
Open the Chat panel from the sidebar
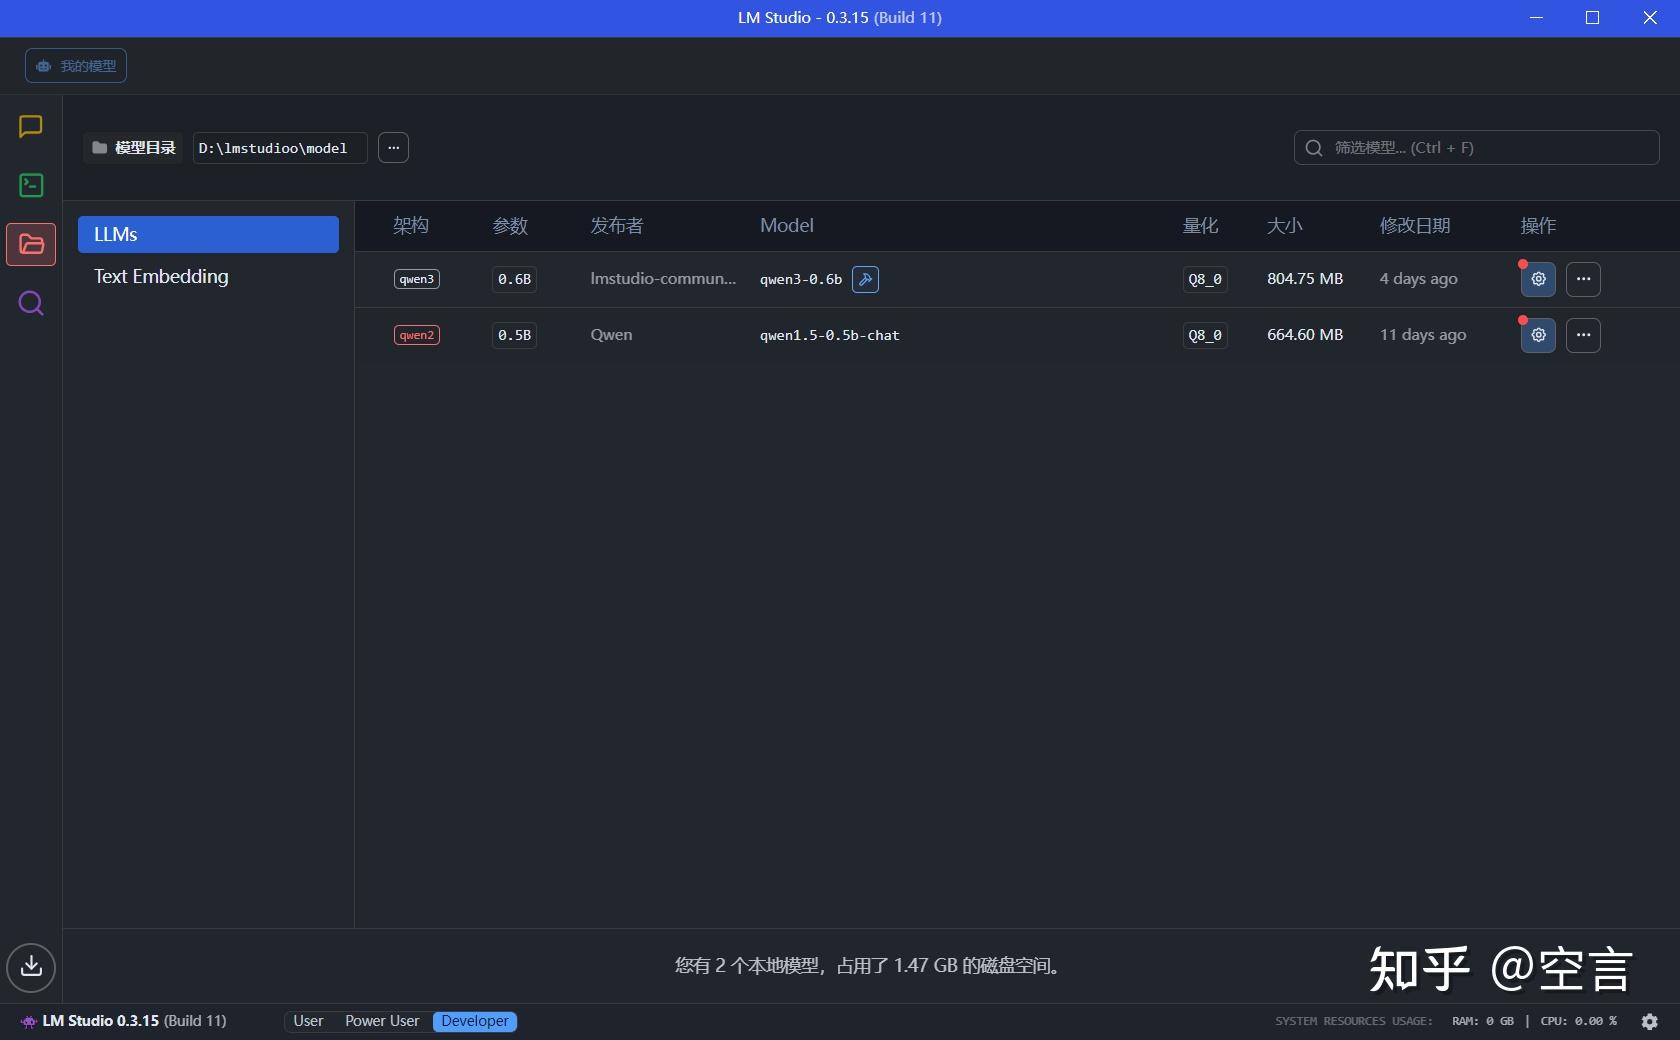click(x=30, y=127)
